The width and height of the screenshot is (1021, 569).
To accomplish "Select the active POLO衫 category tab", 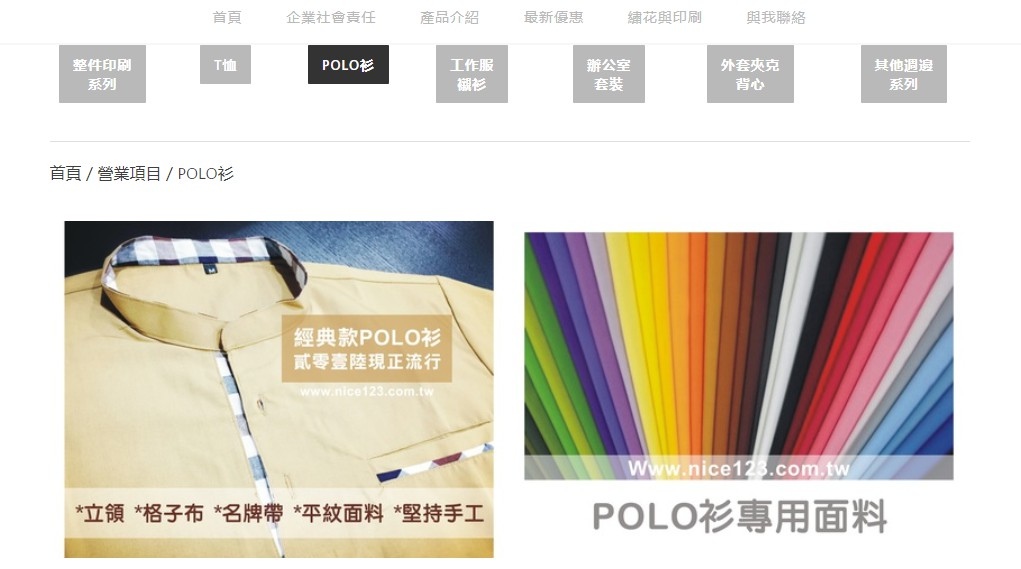I will [348, 64].
